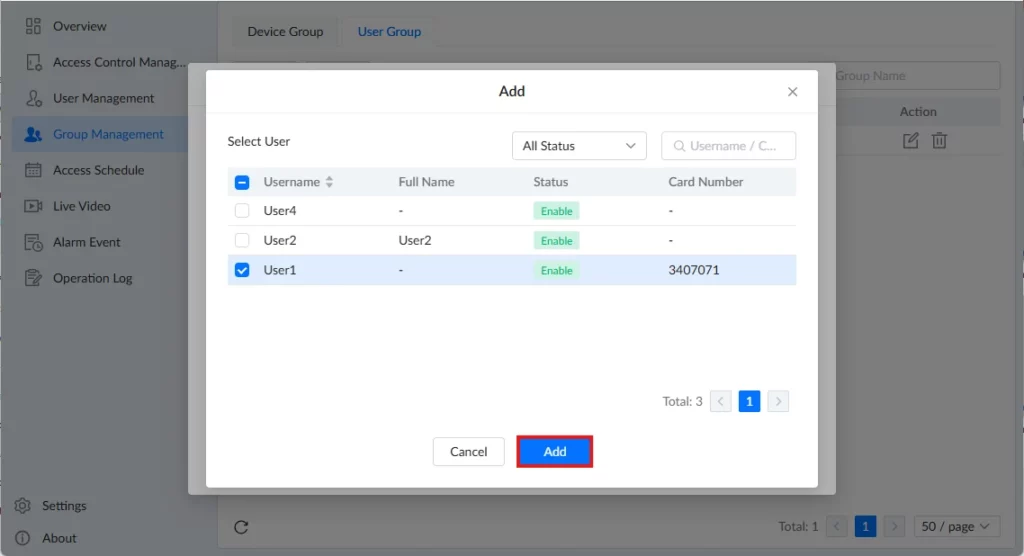Image resolution: width=1024 pixels, height=556 pixels.
Task: Click the Cancel button
Action: 468,451
